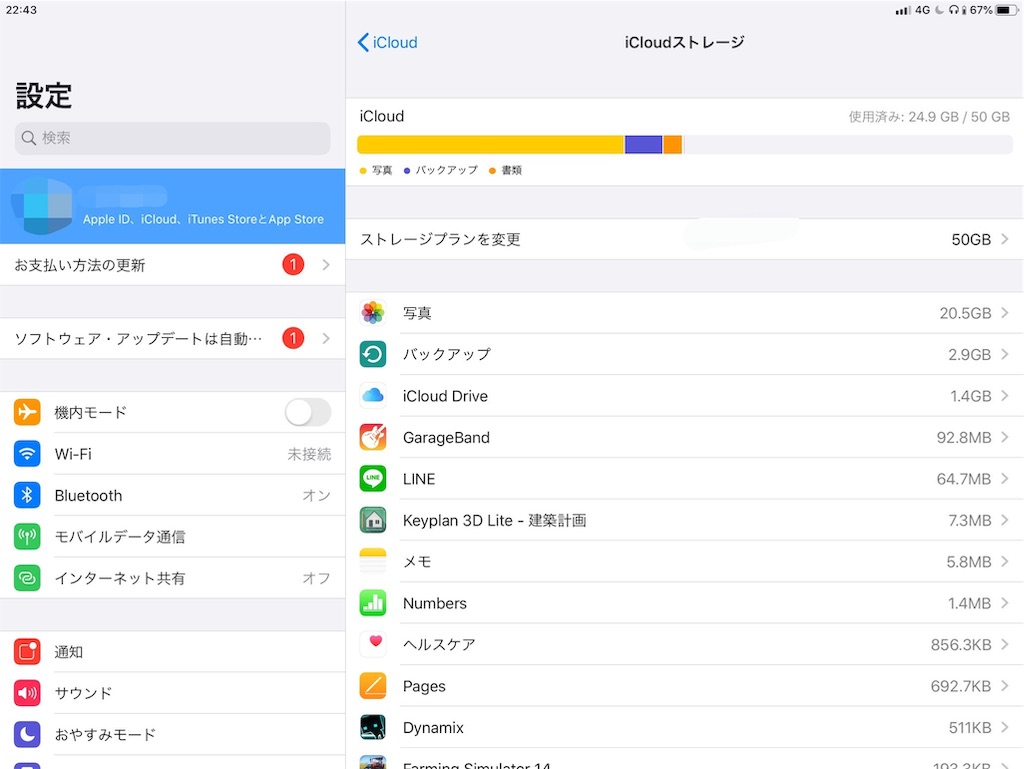The width and height of the screenshot is (1024, 769).
Task: Tap the Health (ヘルスケア) heart icon
Action: click(373, 644)
